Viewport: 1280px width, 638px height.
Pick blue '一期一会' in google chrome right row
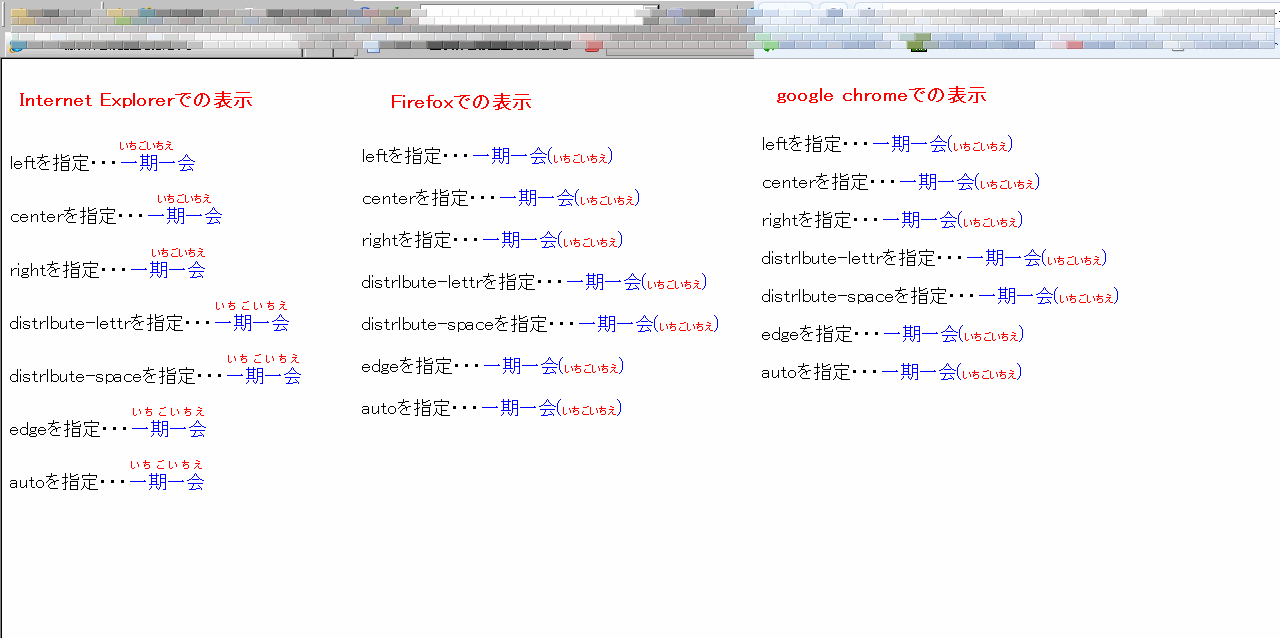[x=920, y=220]
